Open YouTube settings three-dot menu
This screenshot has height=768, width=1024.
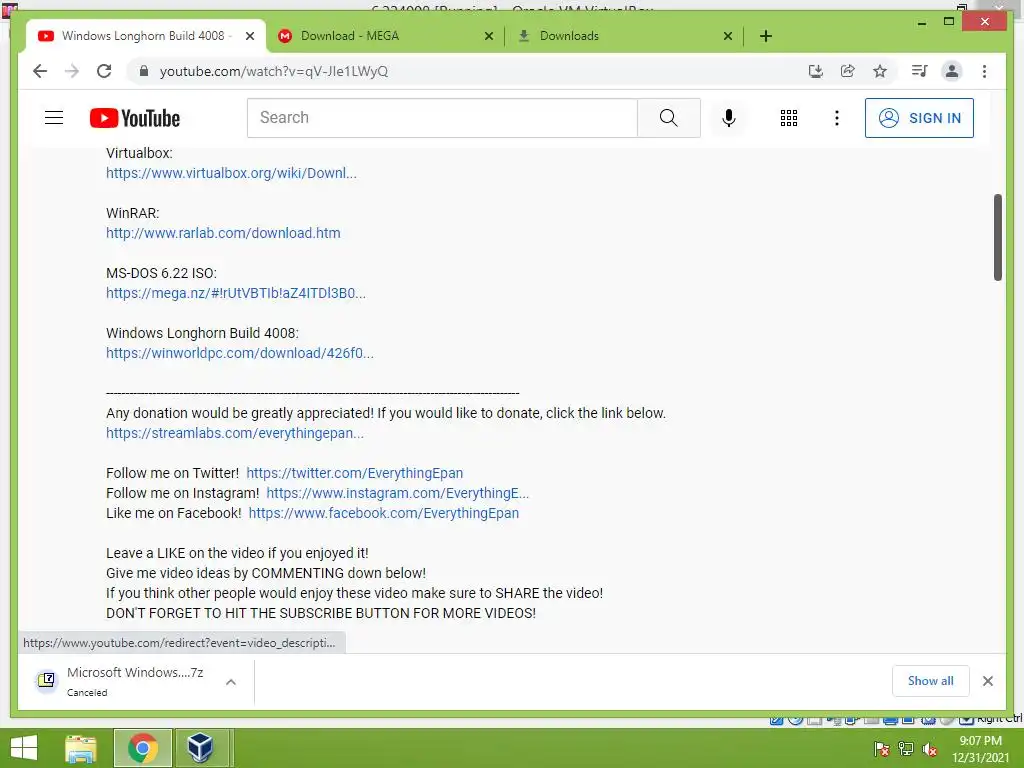[x=837, y=118]
